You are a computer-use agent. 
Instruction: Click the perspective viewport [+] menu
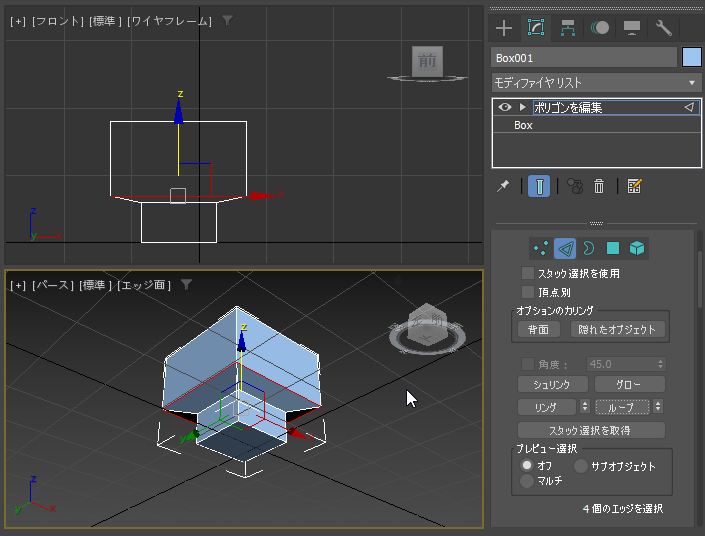point(18,285)
